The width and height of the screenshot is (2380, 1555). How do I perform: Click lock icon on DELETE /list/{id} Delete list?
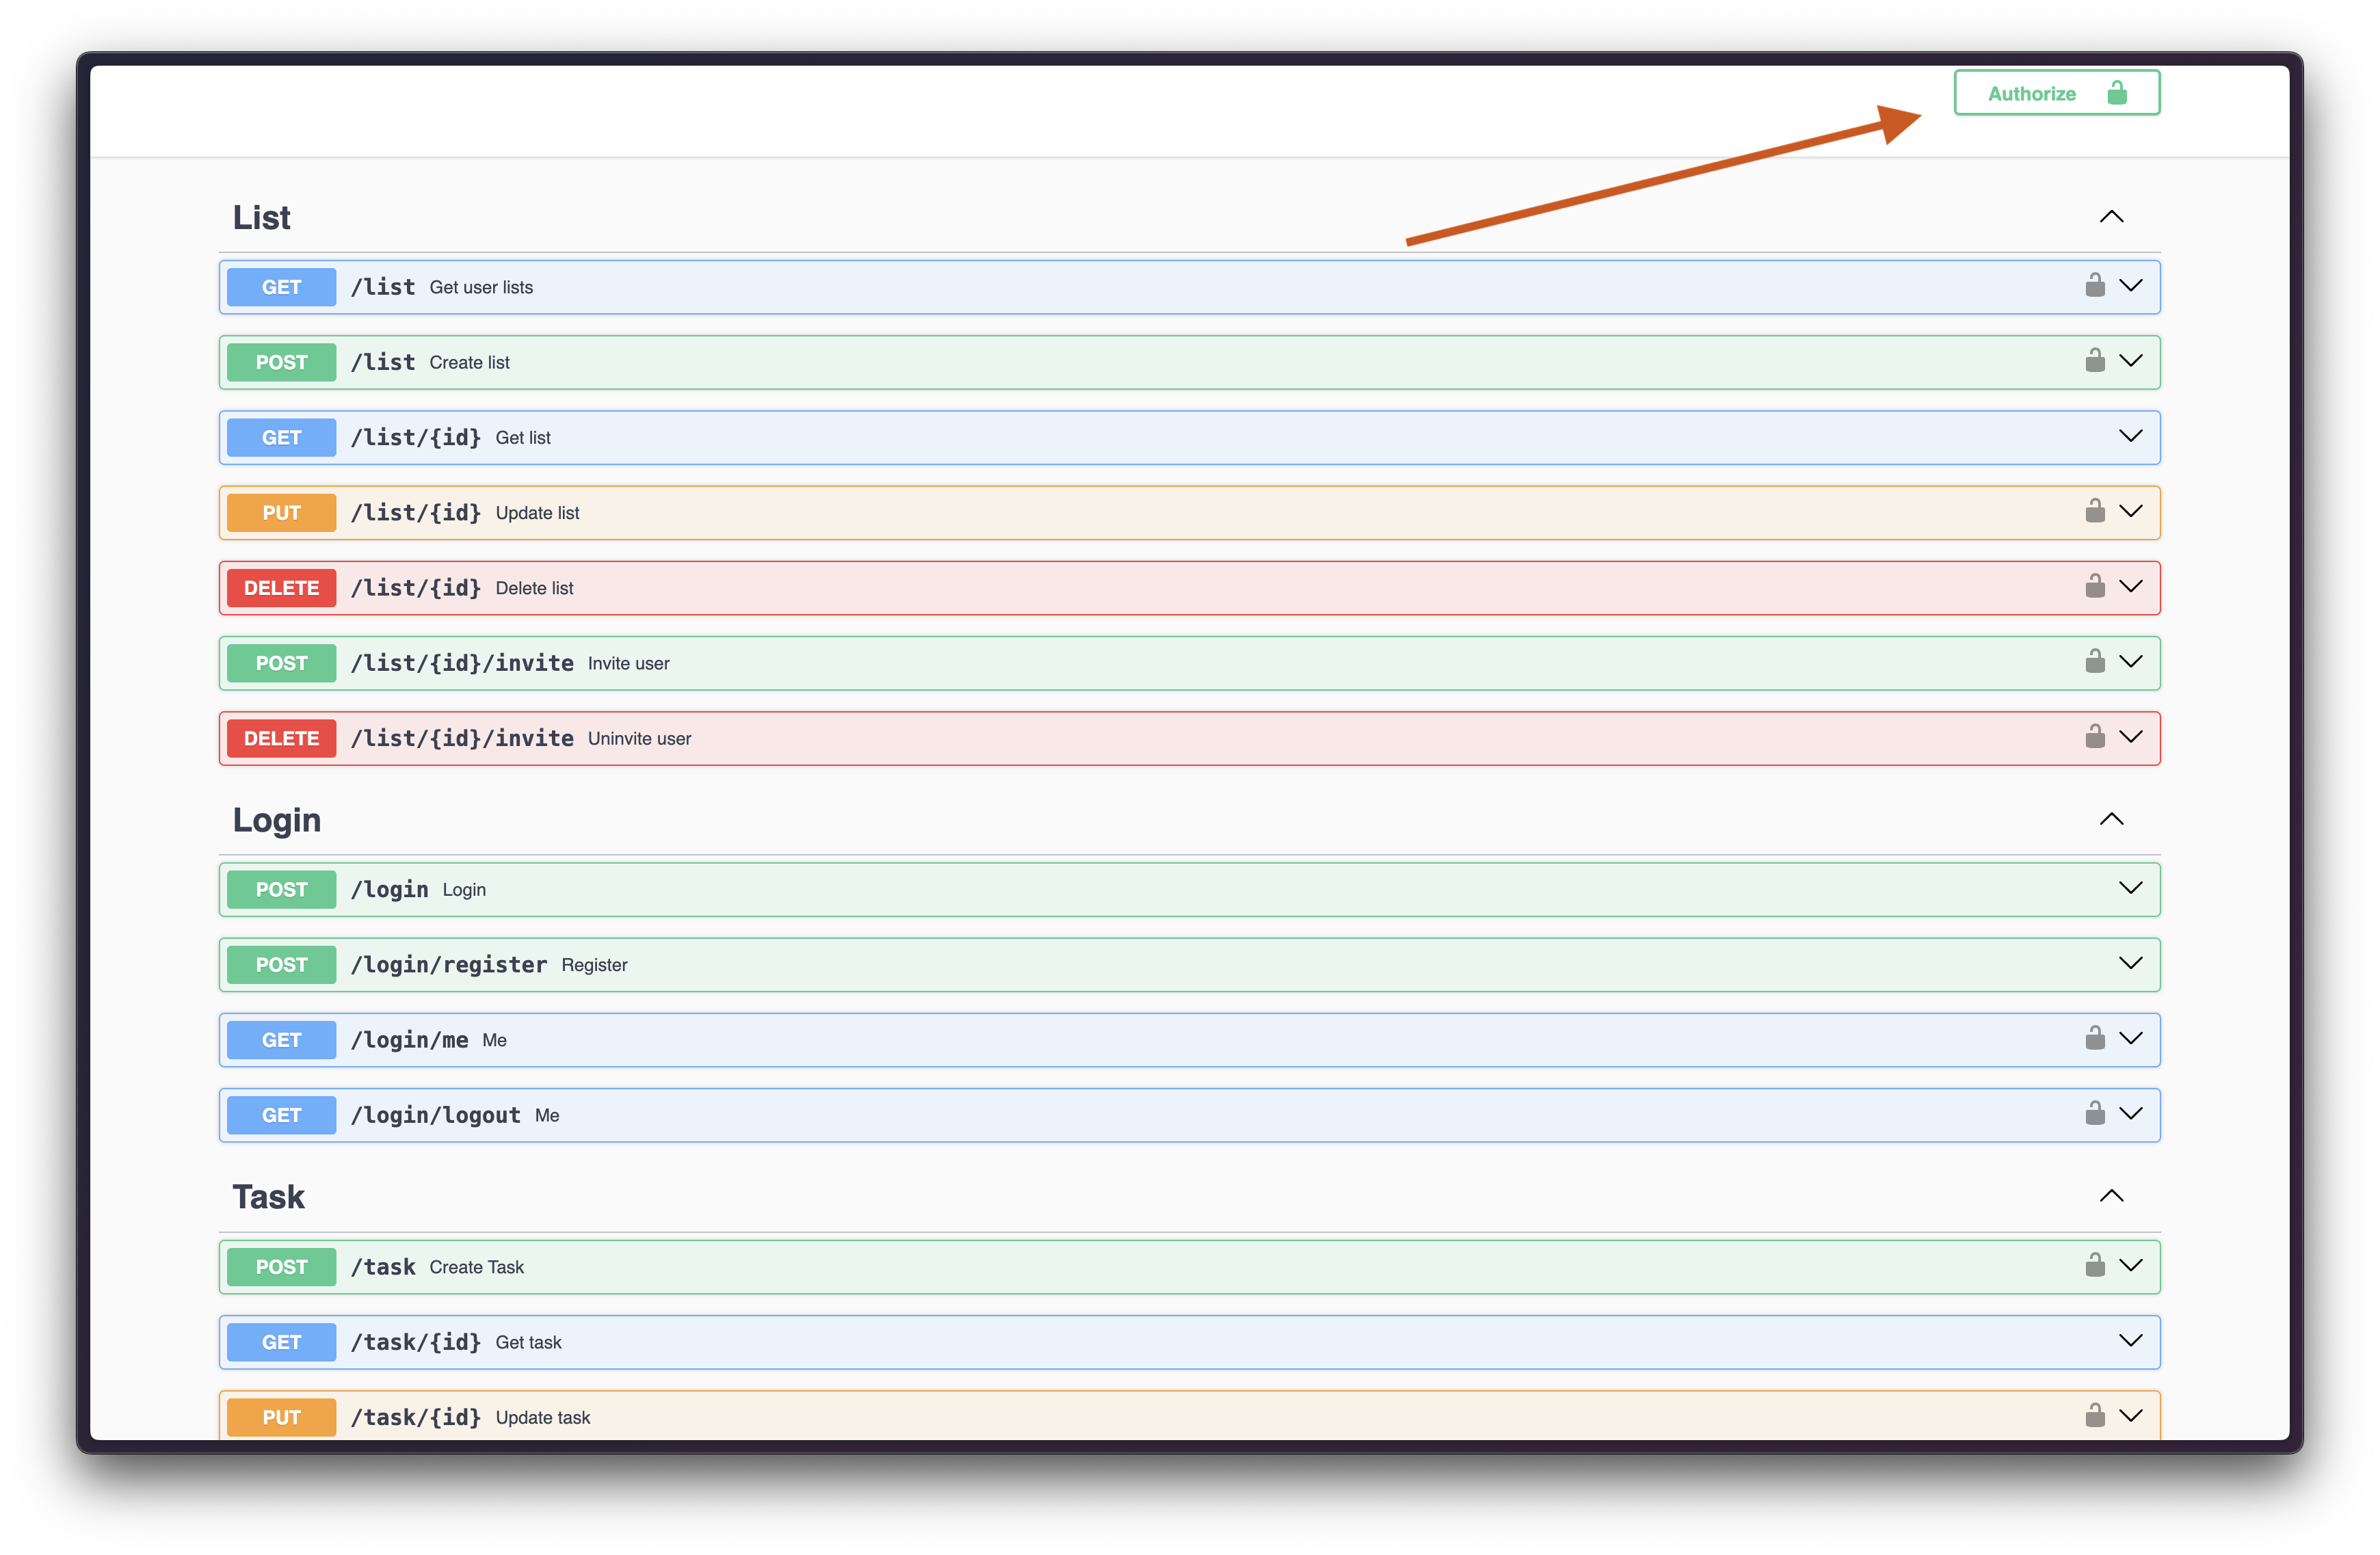(x=2094, y=587)
